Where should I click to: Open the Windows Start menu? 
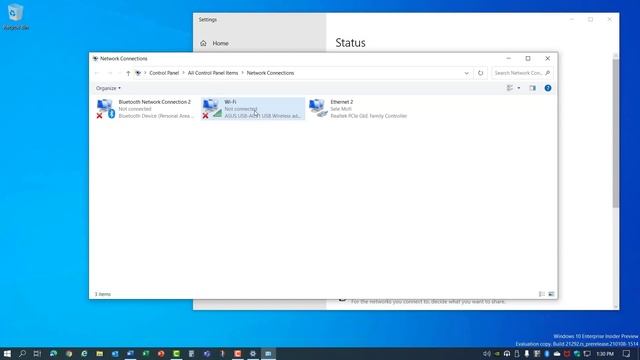coord(7,353)
